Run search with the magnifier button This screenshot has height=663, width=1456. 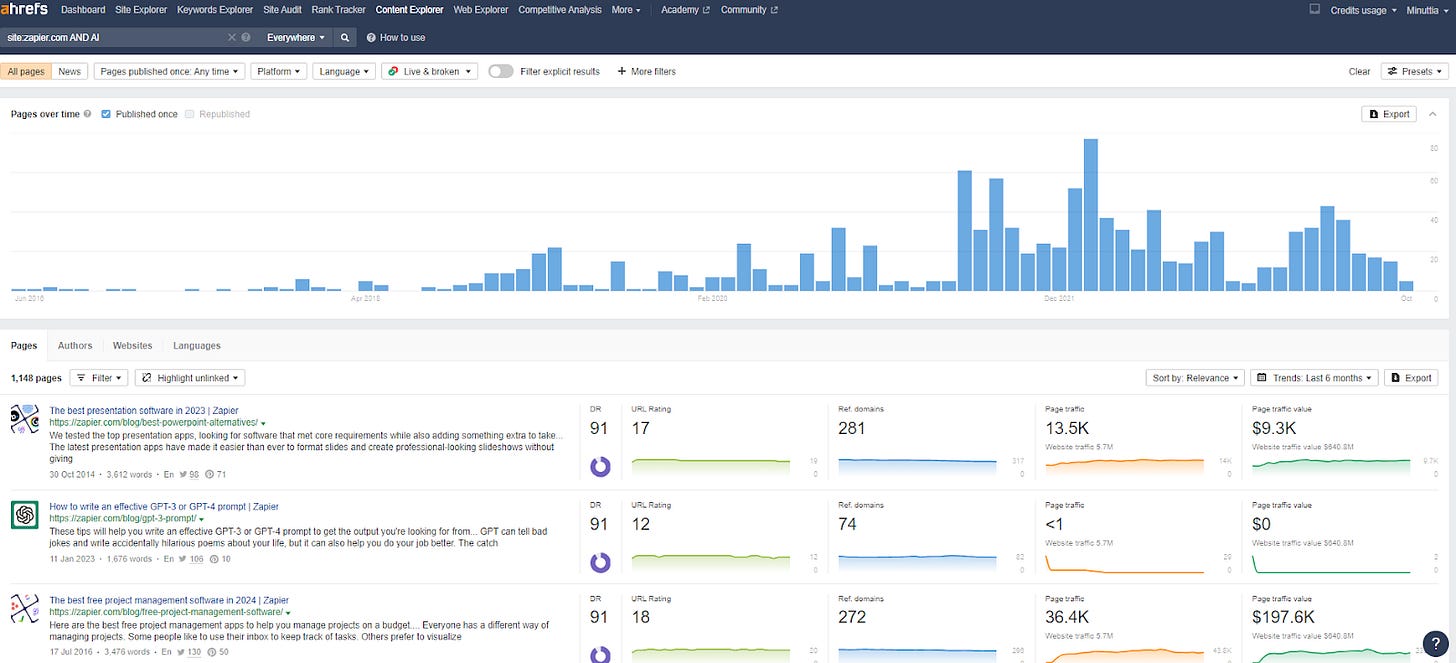point(344,37)
